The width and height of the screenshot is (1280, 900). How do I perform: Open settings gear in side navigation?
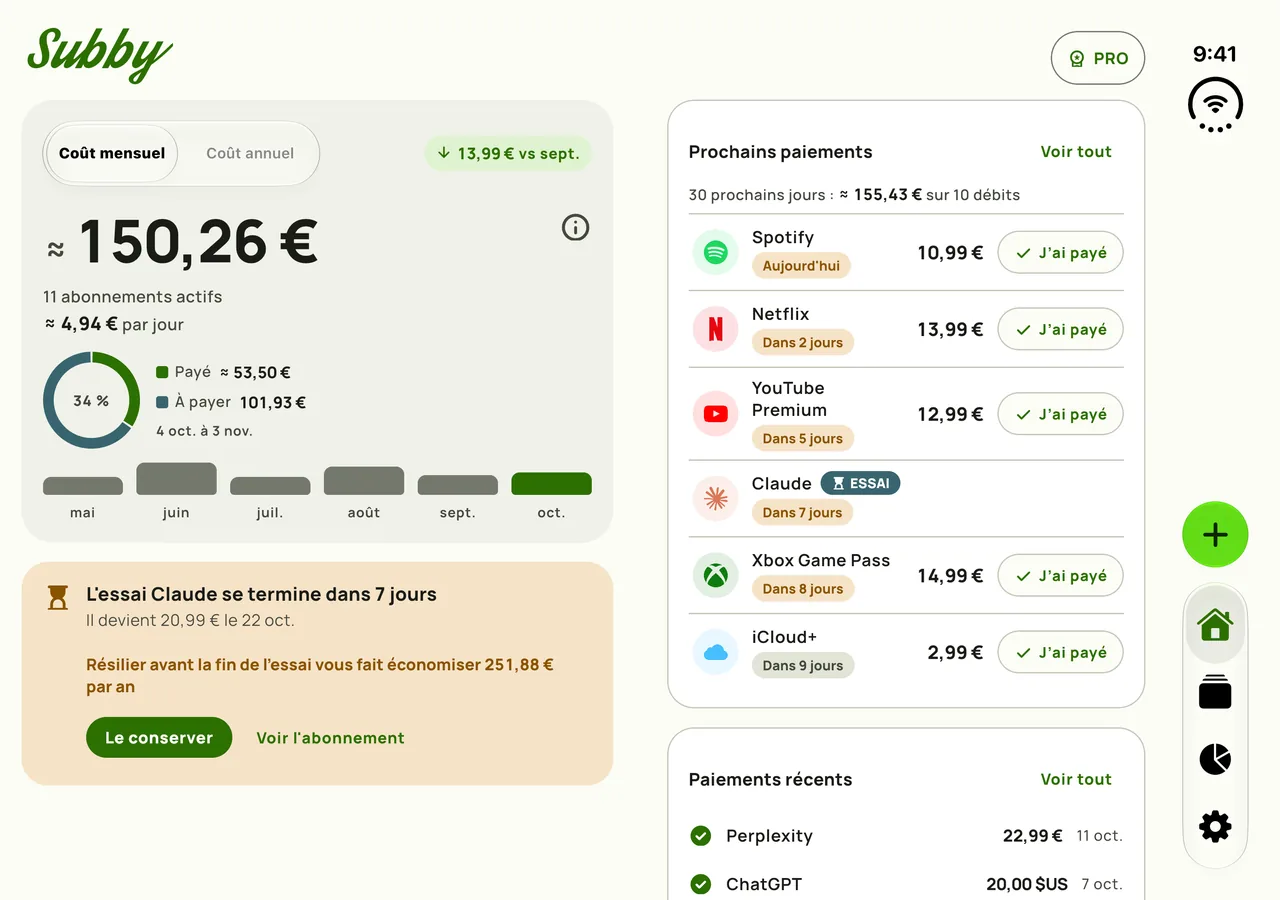coord(1215,826)
